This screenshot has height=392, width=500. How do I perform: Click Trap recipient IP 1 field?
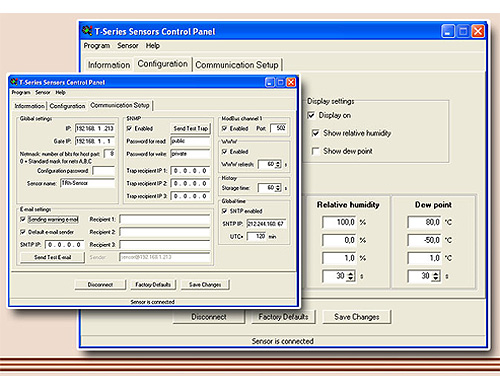click(190, 171)
